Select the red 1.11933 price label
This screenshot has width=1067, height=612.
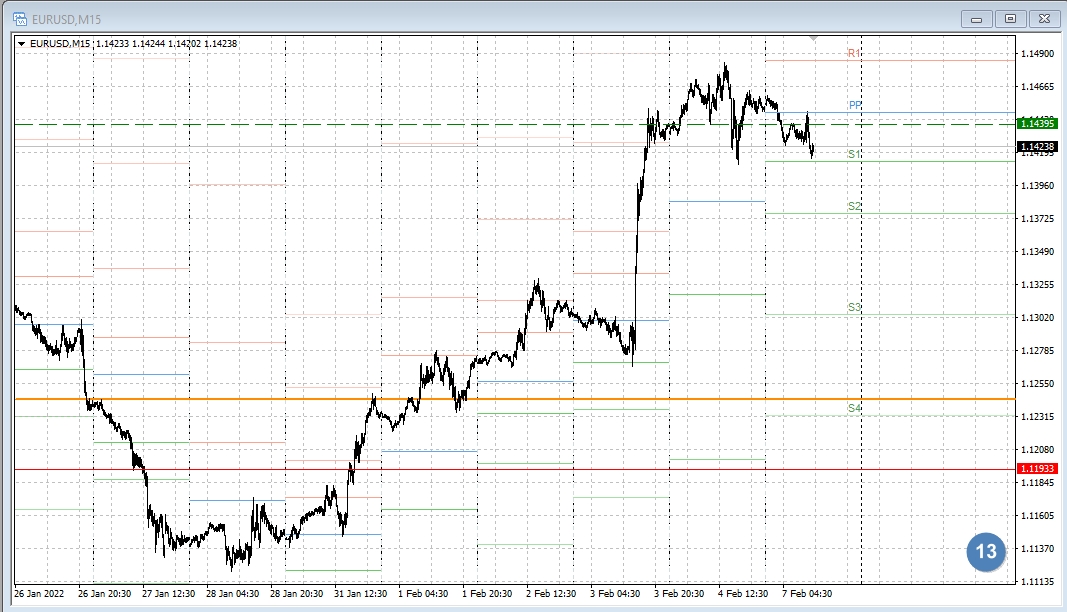1038,469
